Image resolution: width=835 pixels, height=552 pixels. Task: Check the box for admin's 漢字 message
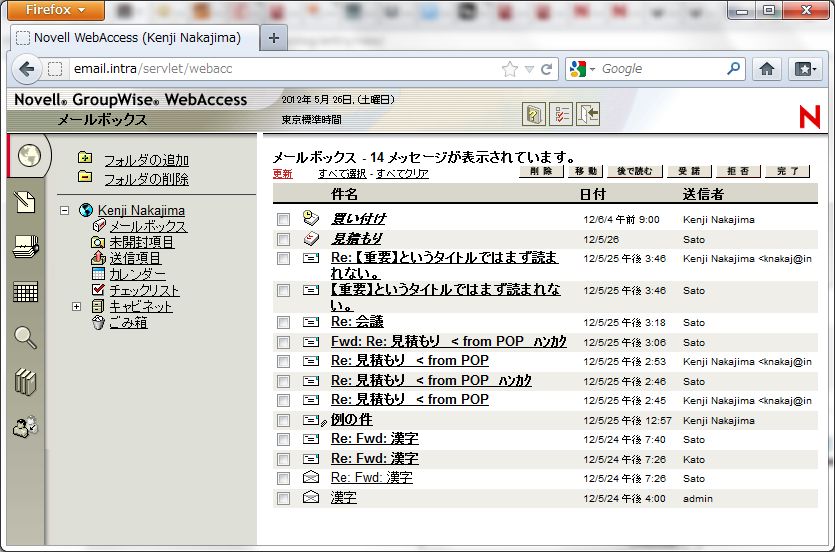(x=283, y=498)
